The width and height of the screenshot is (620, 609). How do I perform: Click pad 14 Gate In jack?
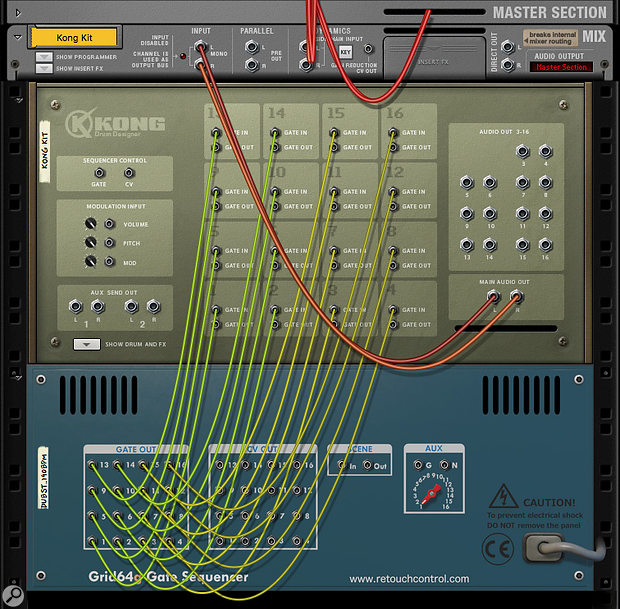275,132
